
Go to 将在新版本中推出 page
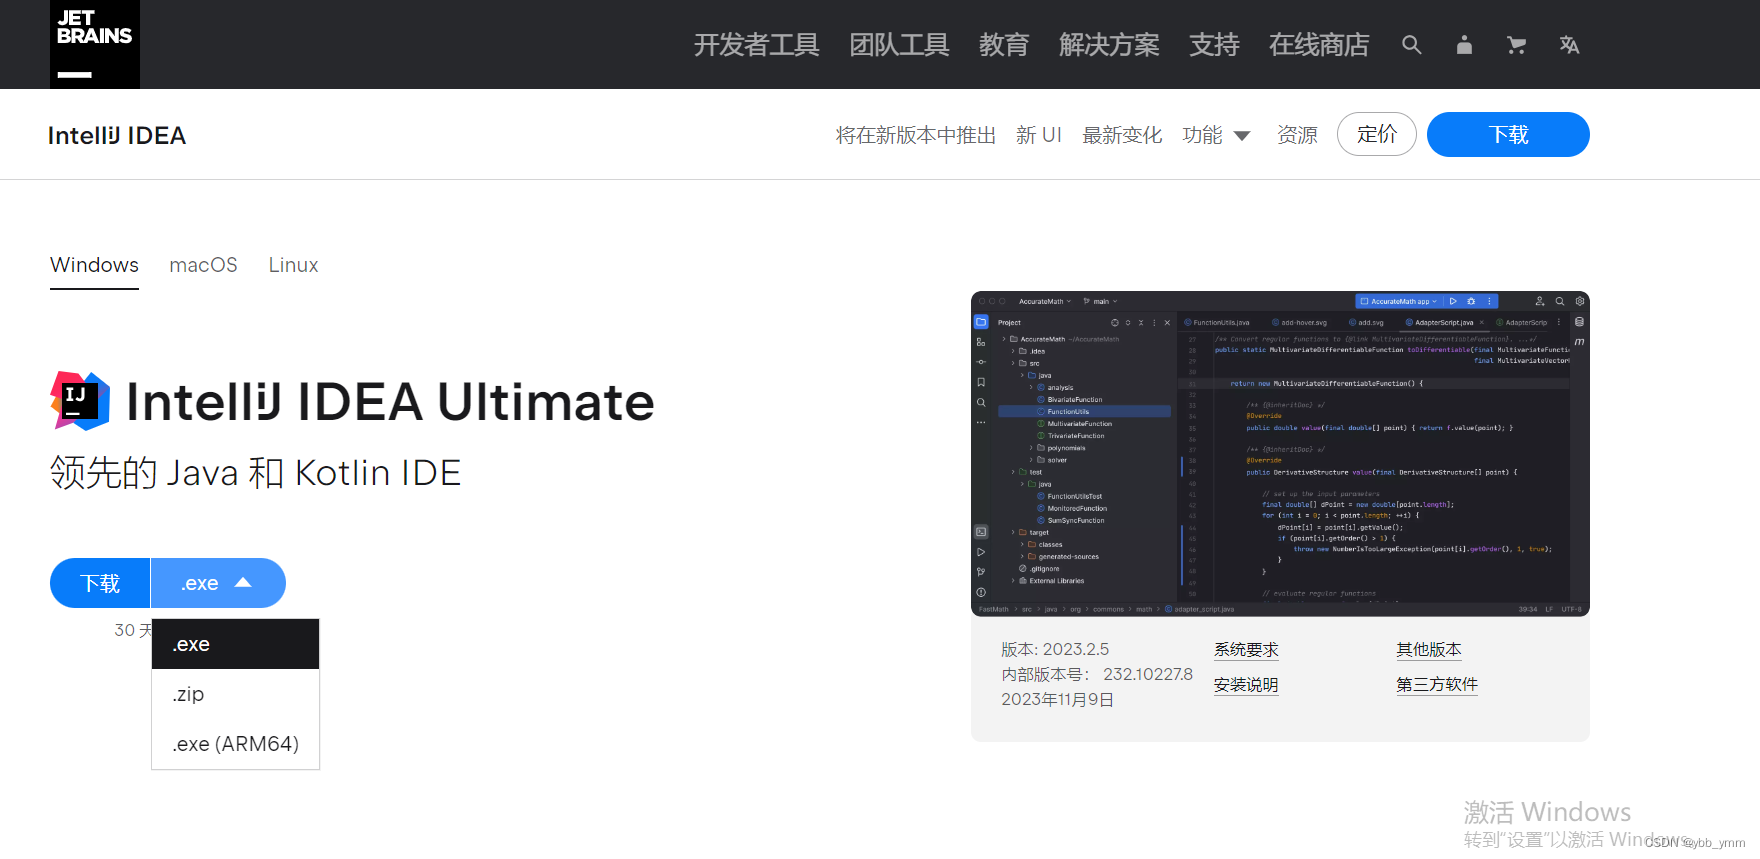tap(916, 135)
